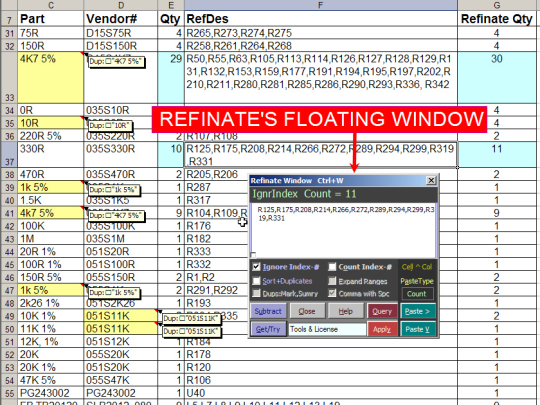Select column D header
The image size is (540, 405).
[121, 5]
